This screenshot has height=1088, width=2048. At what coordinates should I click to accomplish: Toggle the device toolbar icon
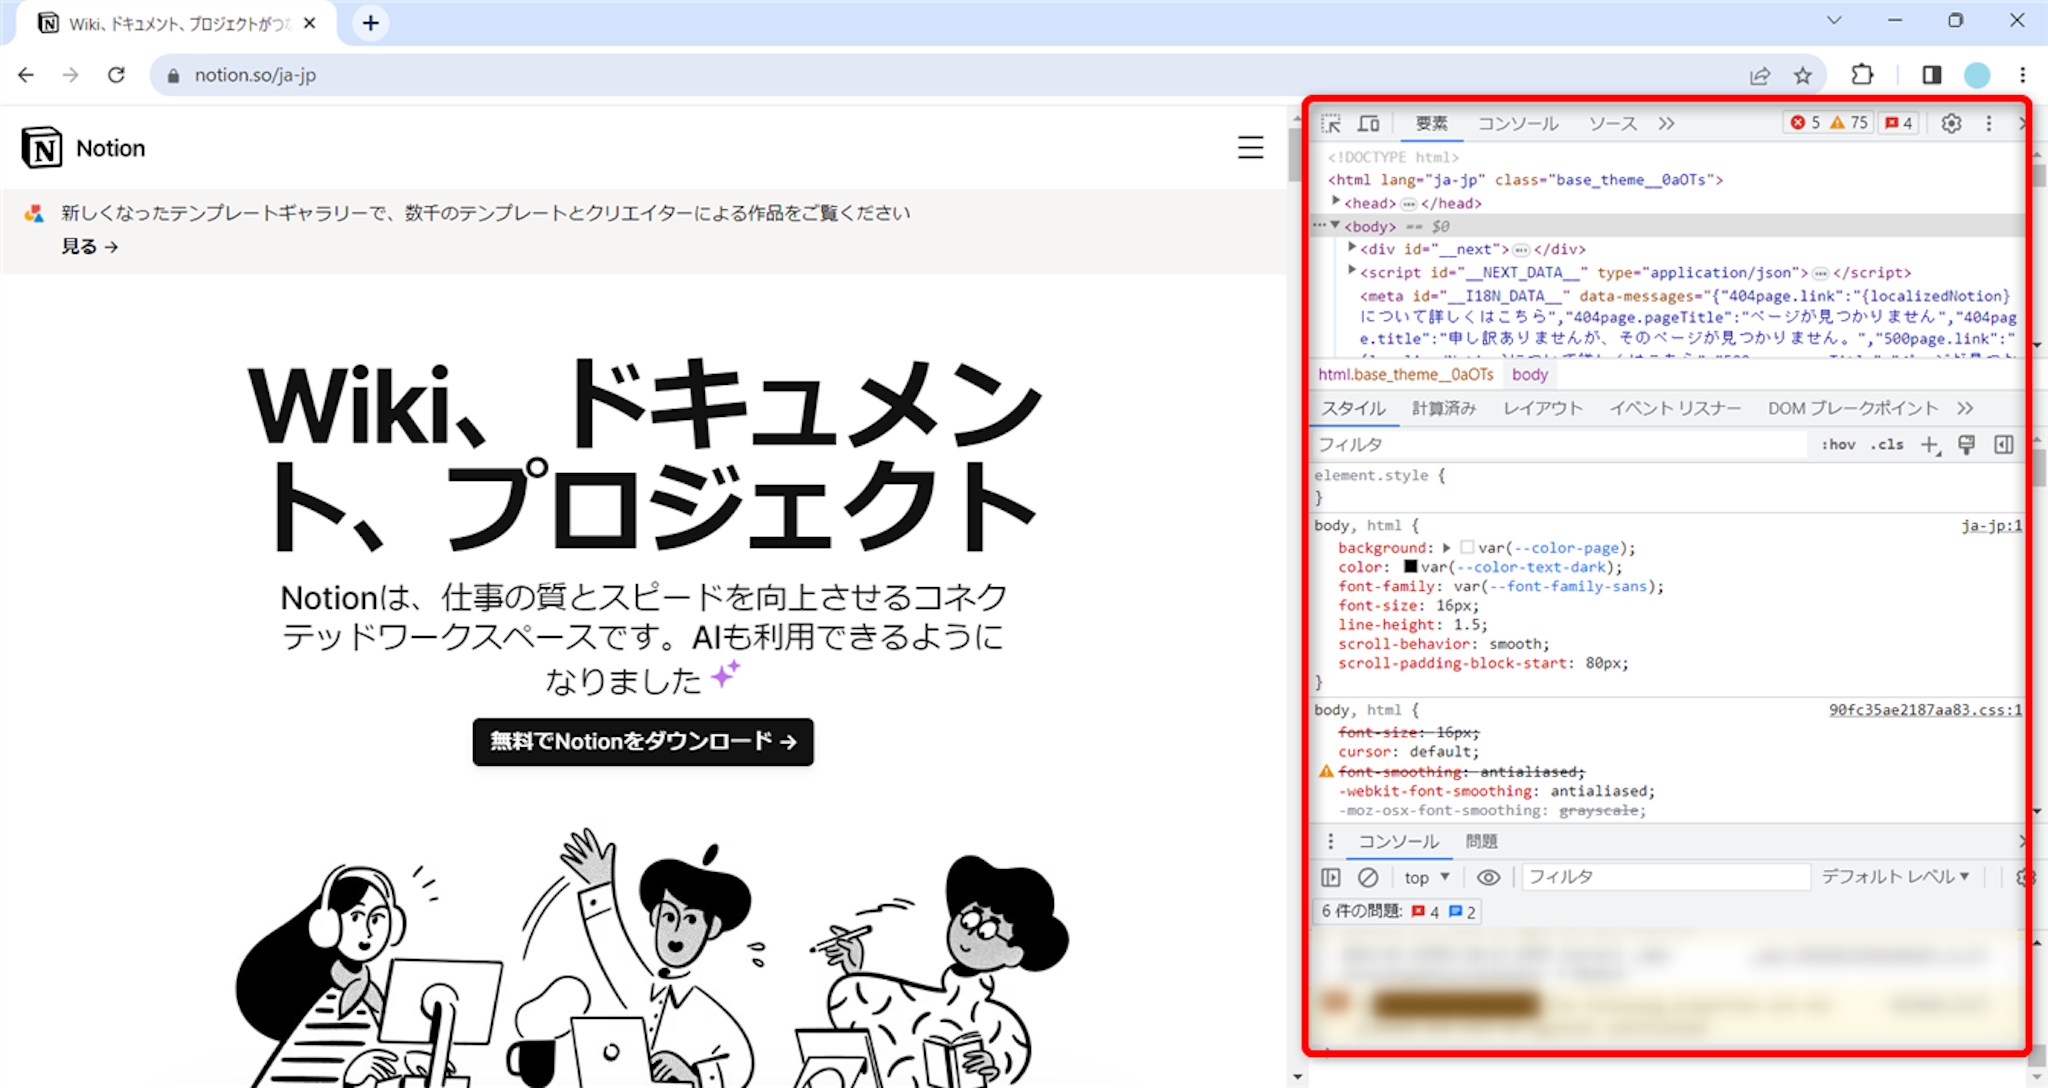(x=1368, y=124)
